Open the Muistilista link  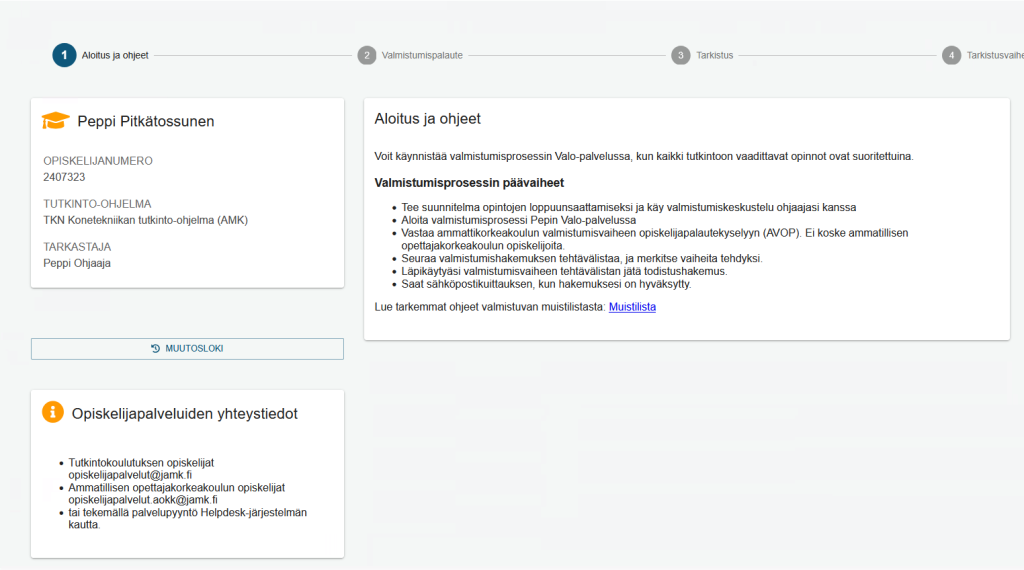632,307
